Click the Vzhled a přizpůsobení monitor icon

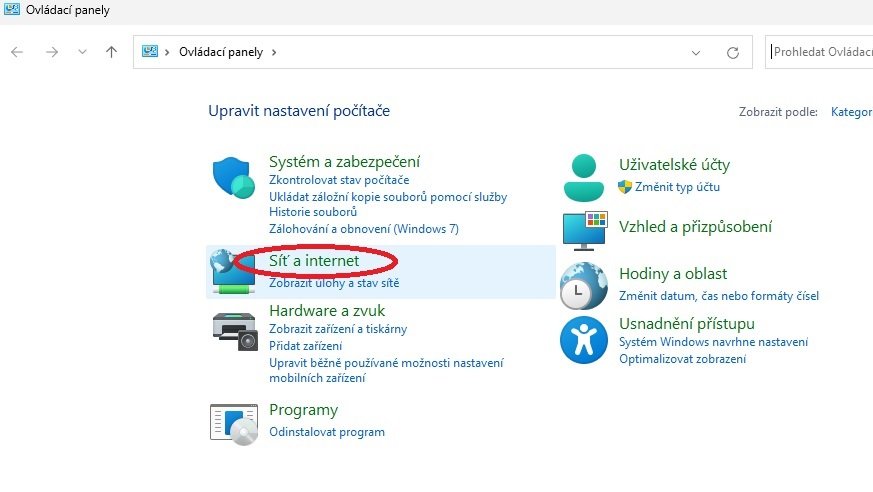[x=585, y=230]
